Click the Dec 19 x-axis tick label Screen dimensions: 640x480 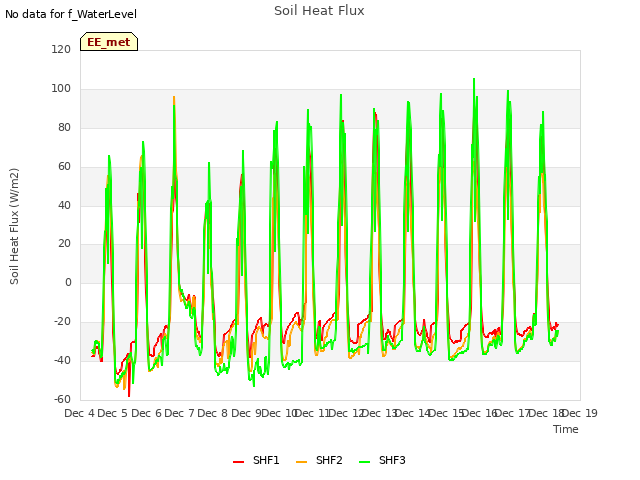pos(580,413)
